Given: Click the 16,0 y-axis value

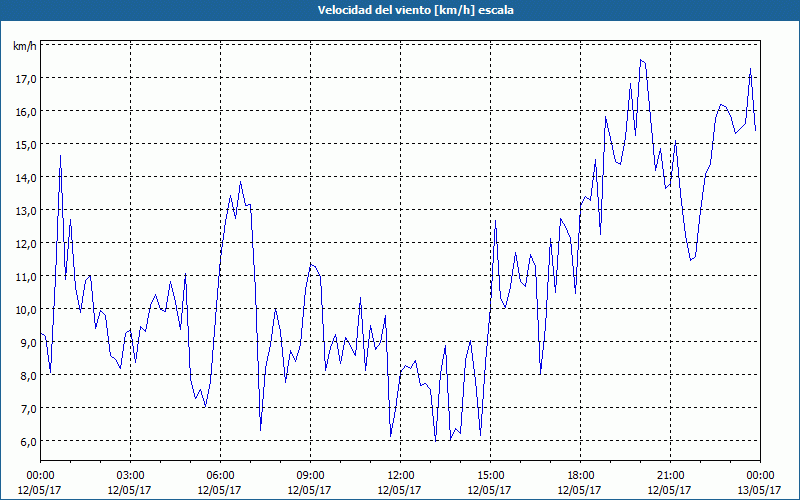Looking at the screenshot, I should (x=27, y=112).
